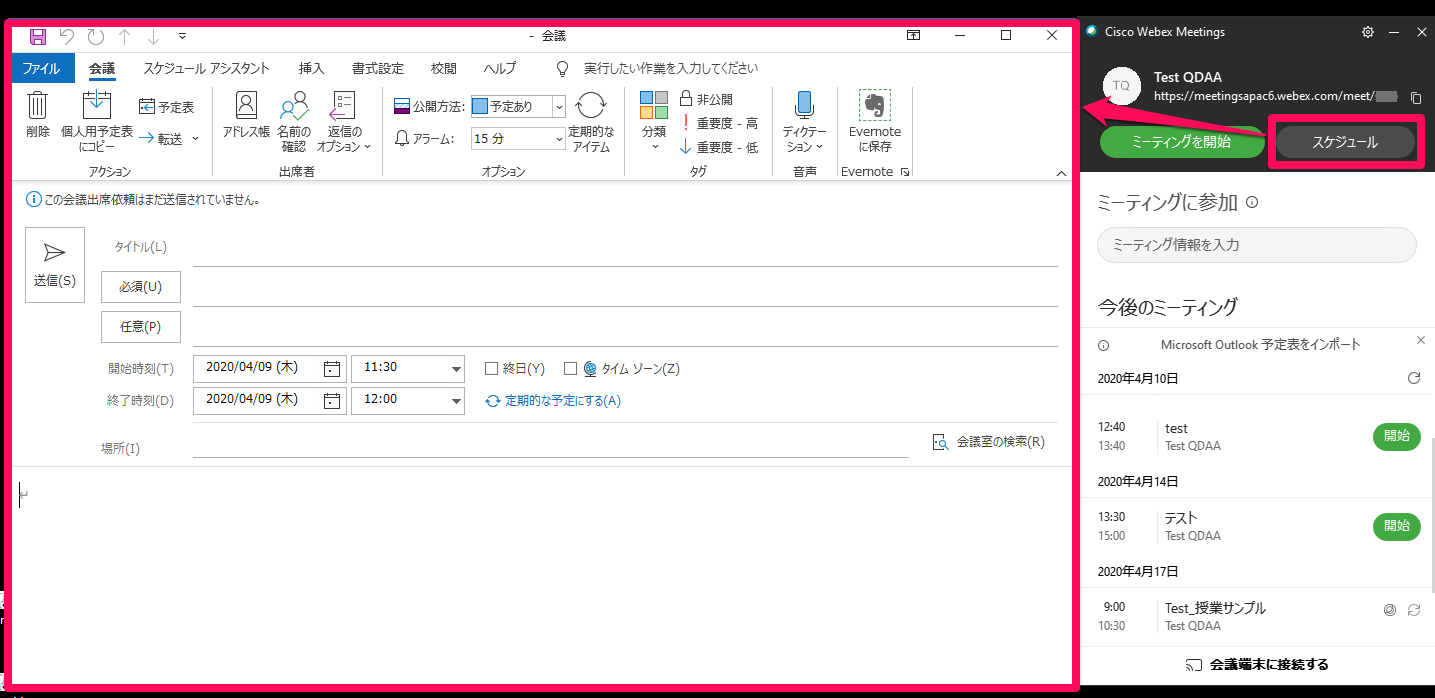Click 開始 for the test meeting
Viewport: 1435px width, 698px height.
pyautogui.click(x=1396, y=437)
